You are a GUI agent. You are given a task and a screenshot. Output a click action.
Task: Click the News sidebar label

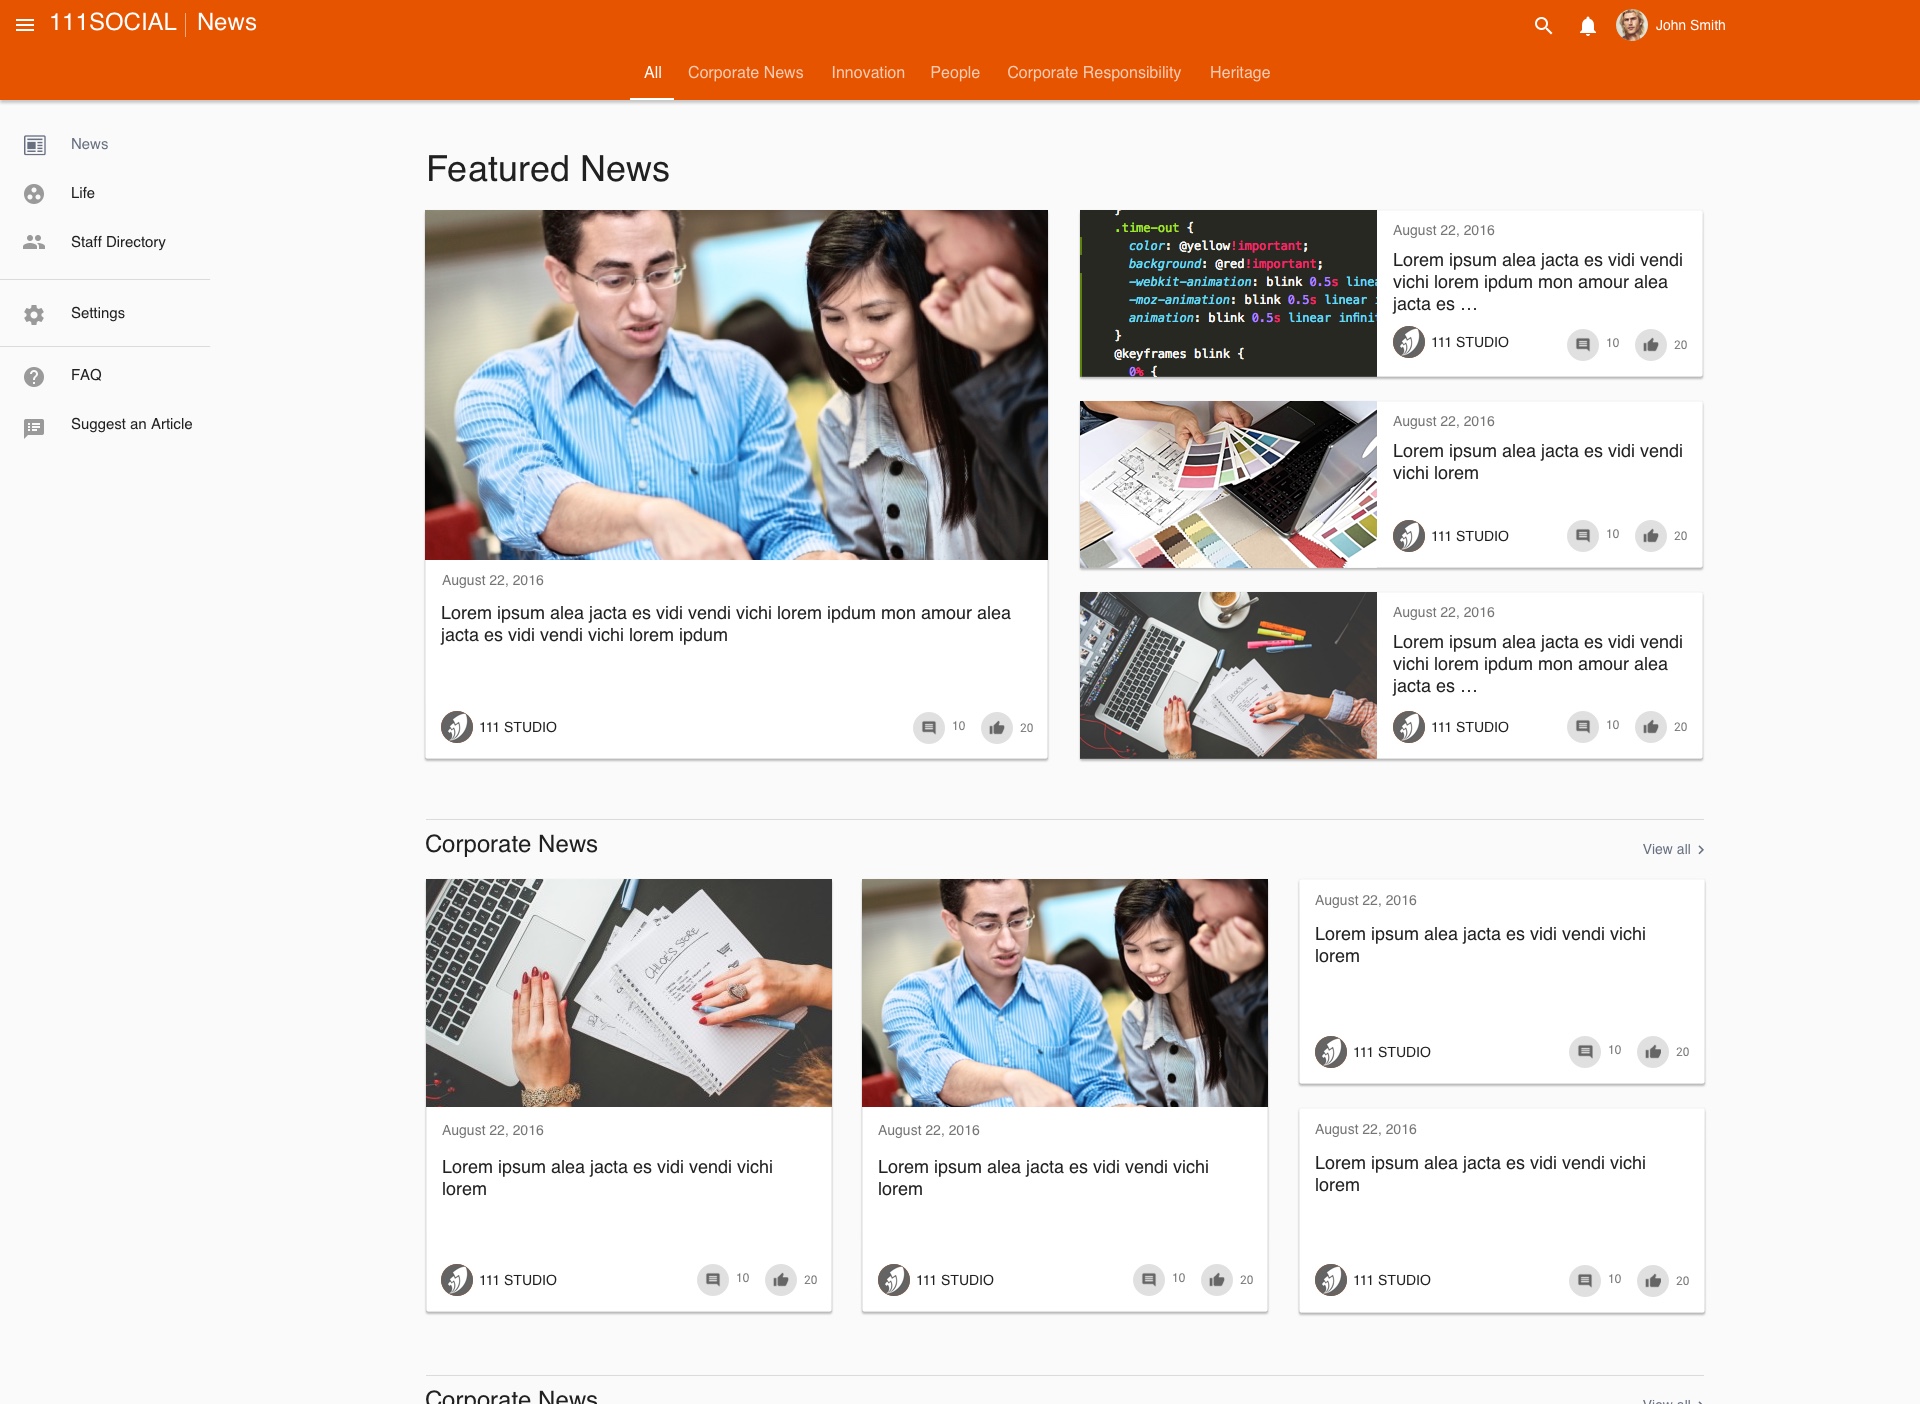(89, 144)
